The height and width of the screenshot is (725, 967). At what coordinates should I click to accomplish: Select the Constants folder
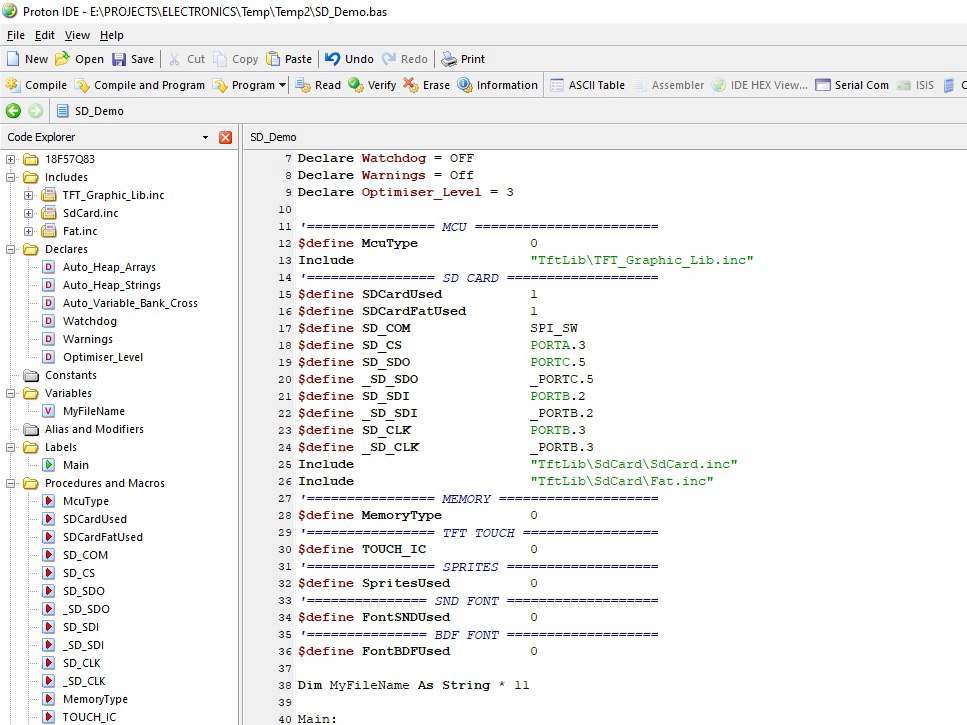point(70,375)
